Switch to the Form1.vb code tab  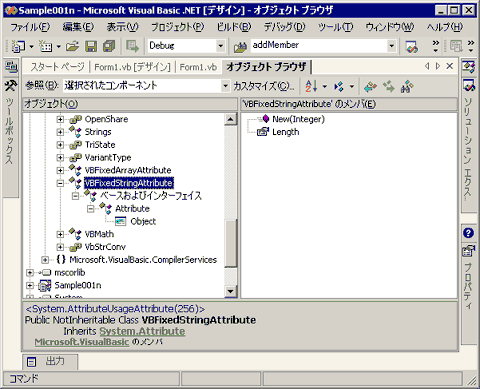(198, 67)
